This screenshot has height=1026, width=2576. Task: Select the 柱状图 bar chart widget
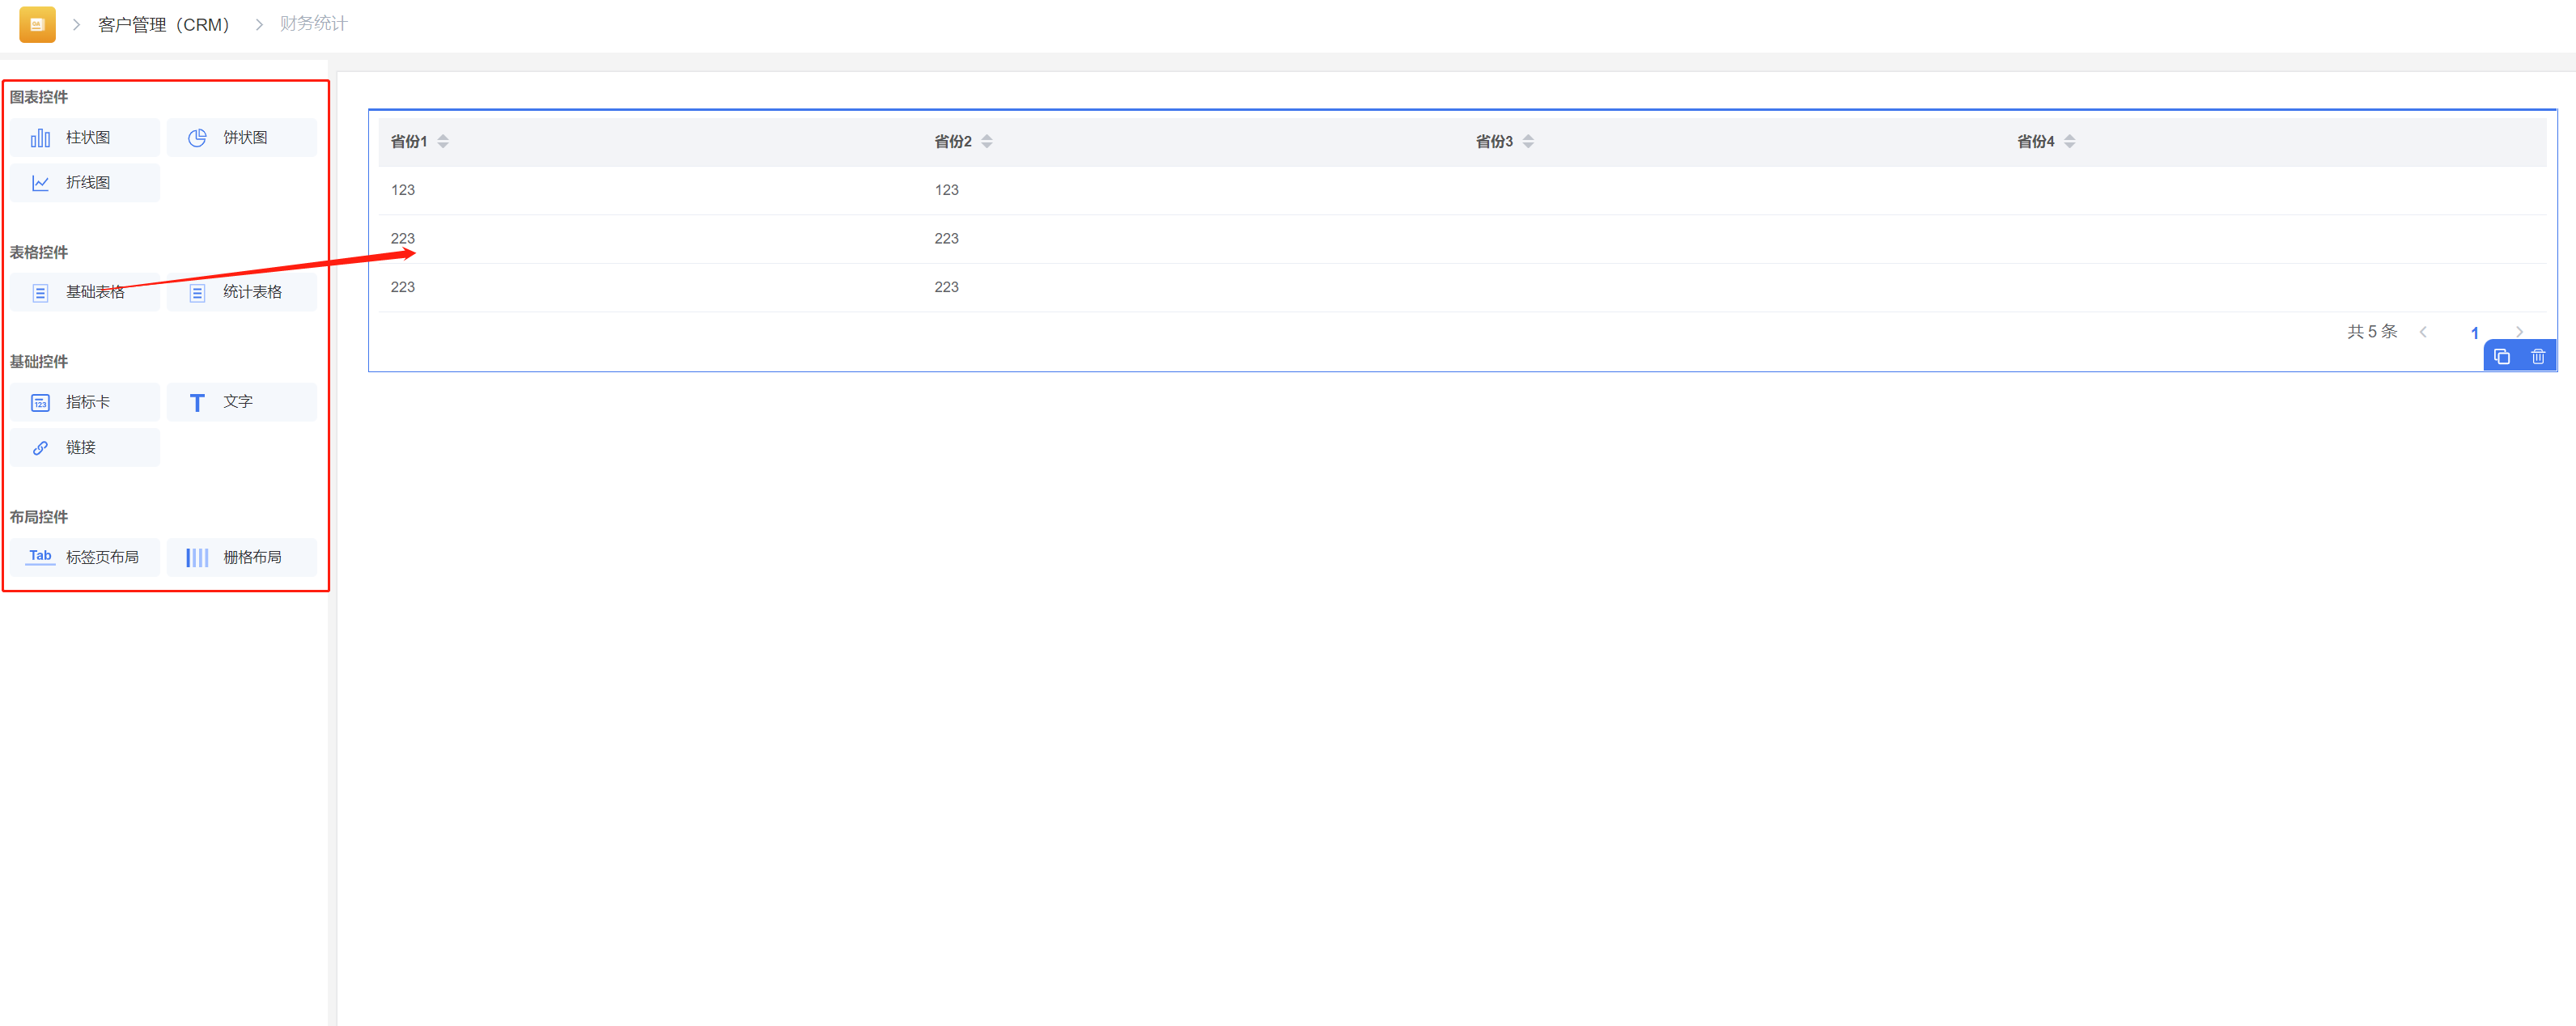[x=85, y=138]
